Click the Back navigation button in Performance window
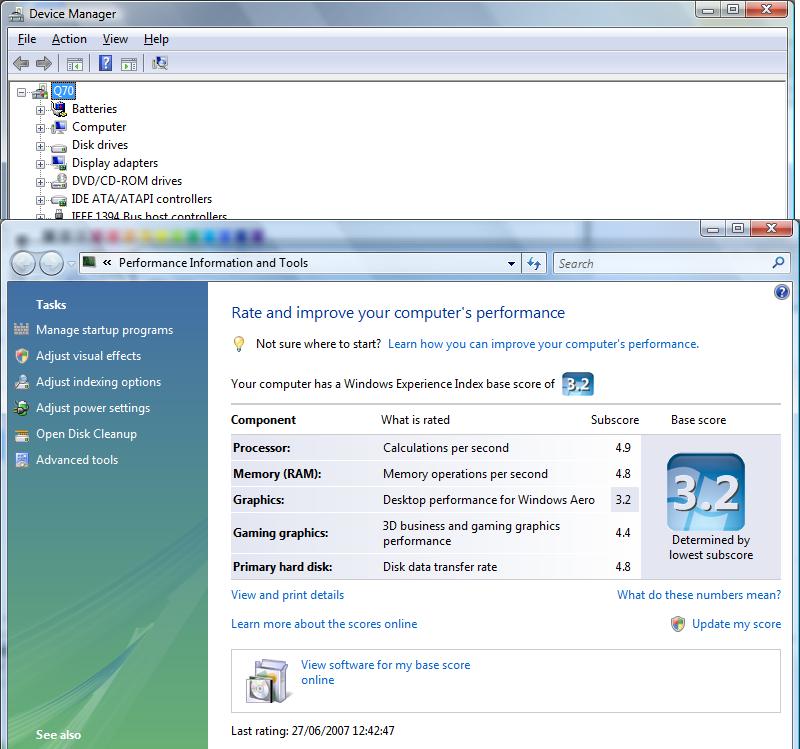The width and height of the screenshot is (800, 749). point(23,264)
